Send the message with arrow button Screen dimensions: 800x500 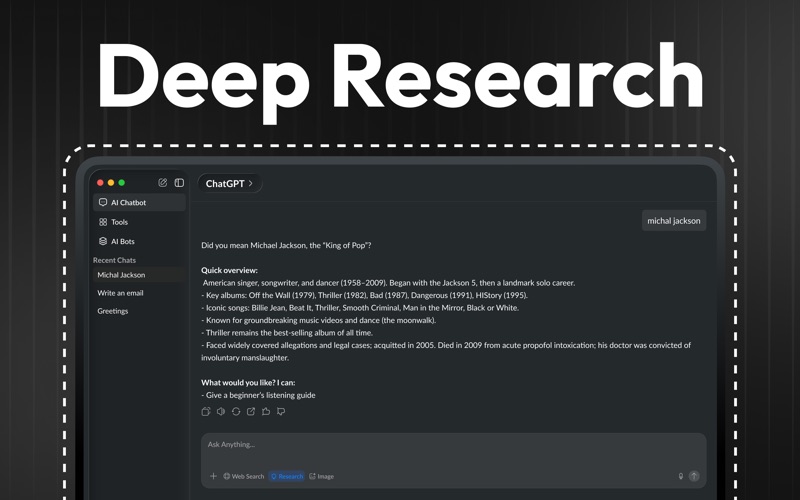coord(694,476)
